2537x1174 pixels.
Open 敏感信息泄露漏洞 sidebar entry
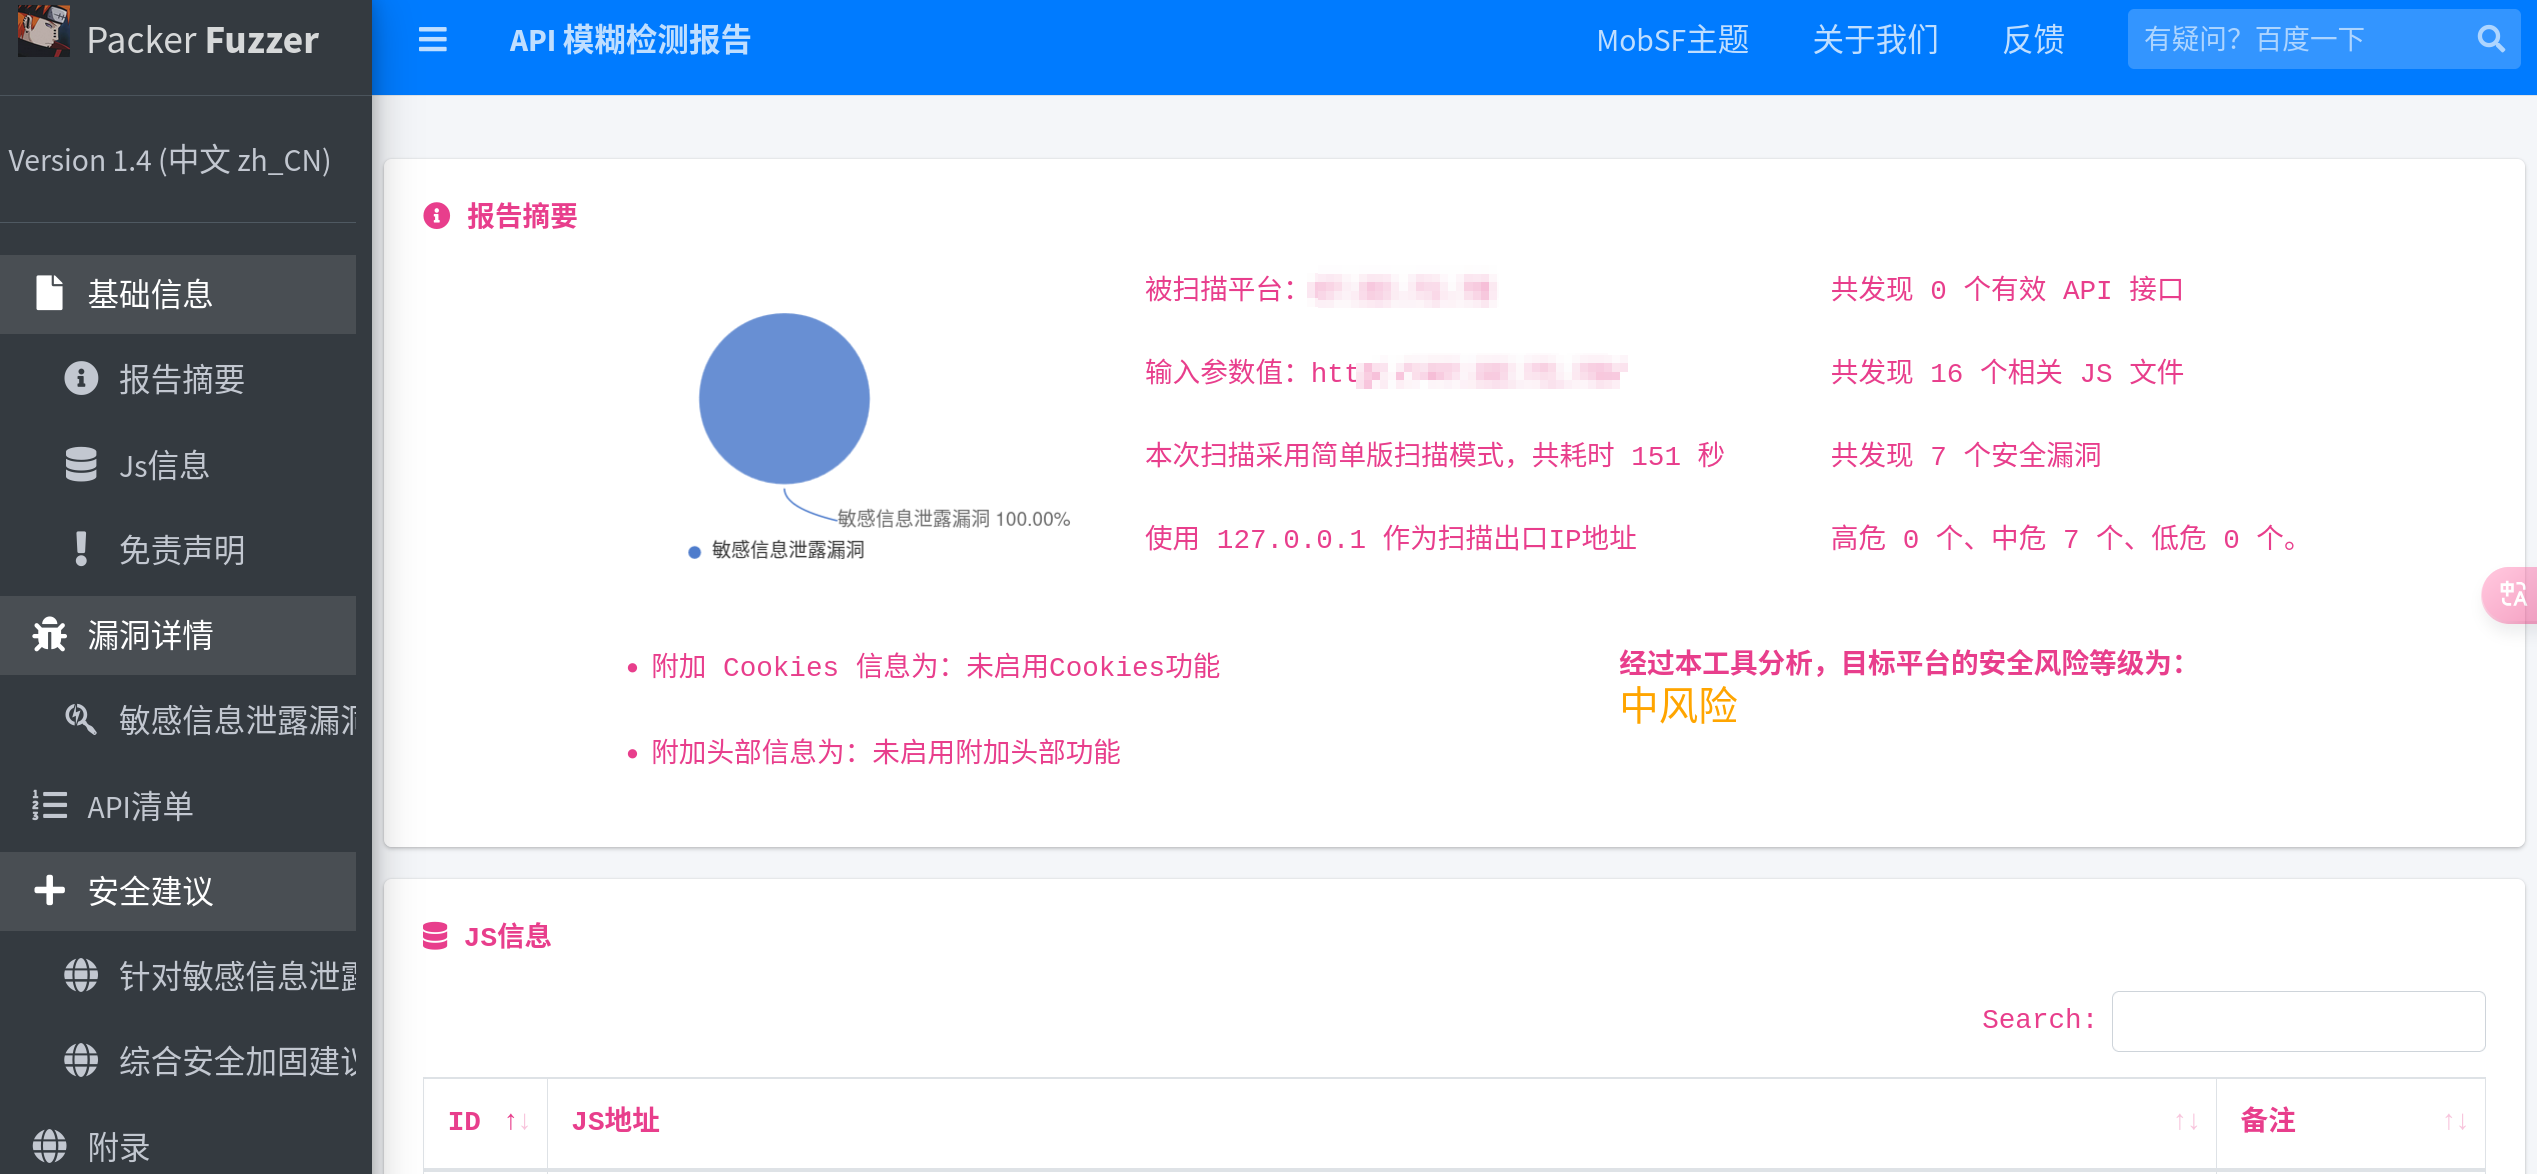236,720
